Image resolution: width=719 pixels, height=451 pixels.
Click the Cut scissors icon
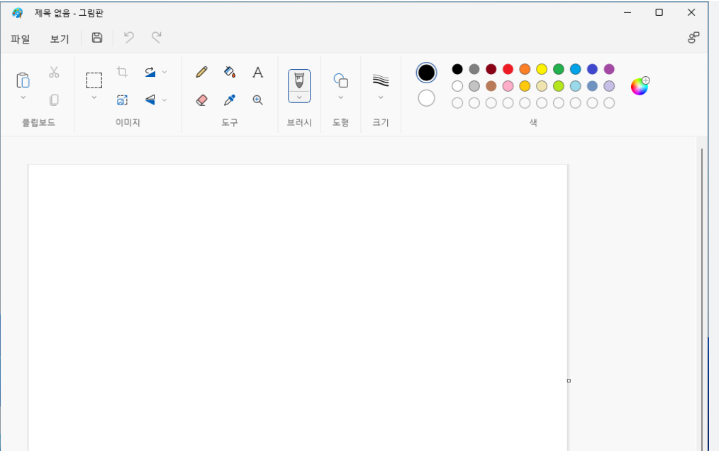(54, 72)
